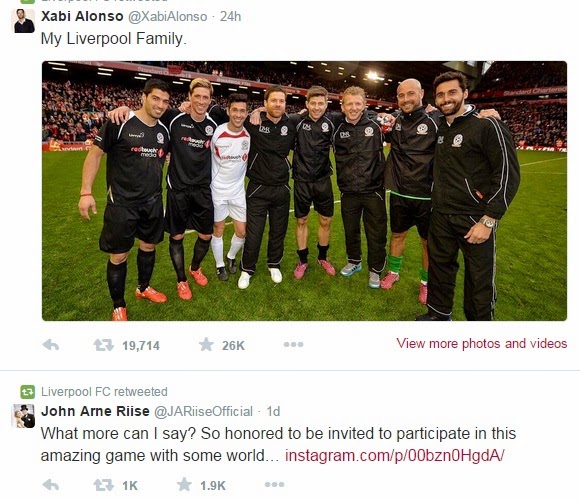Open the 1d timestamp on Riise's tweet
This screenshot has width=580, height=501.
coord(273,411)
